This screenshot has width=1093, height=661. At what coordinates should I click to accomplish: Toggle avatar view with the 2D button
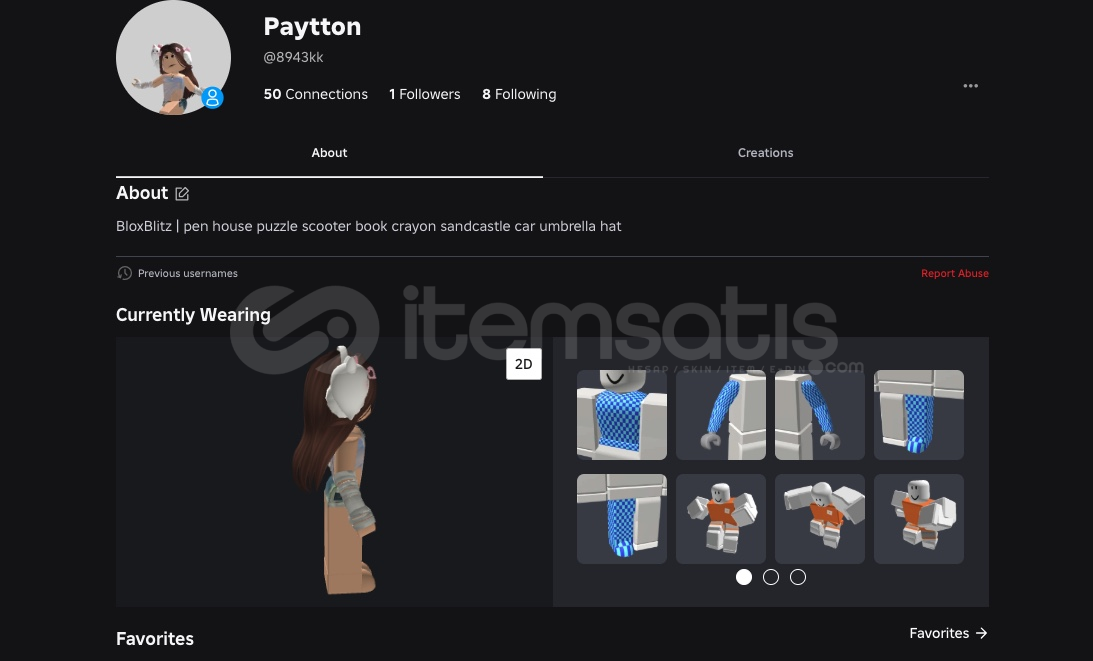pos(523,365)
